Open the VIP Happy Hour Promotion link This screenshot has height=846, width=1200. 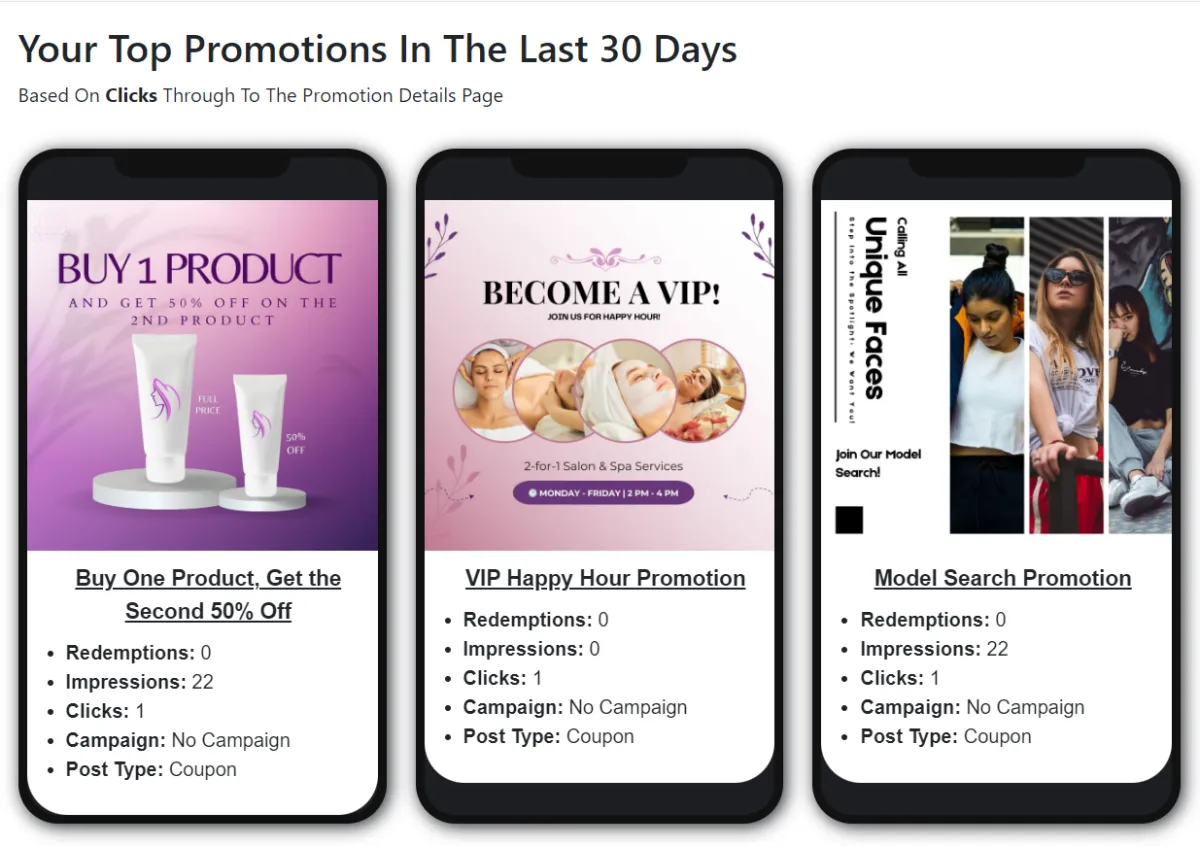point(605,578)
